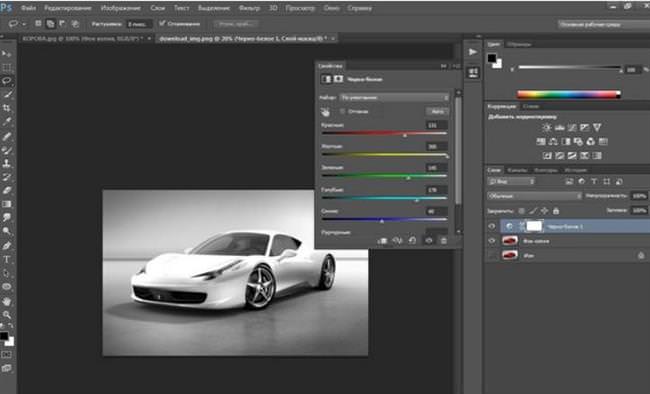Select the Lasso tool in the left toolbar

(x=7, y=80)
